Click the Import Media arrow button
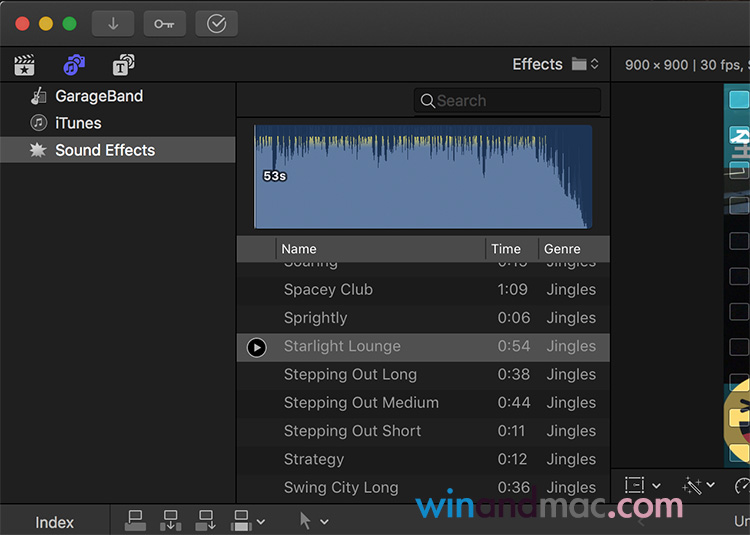This screenshot has width=750, height=535. (x=113, y=24)
